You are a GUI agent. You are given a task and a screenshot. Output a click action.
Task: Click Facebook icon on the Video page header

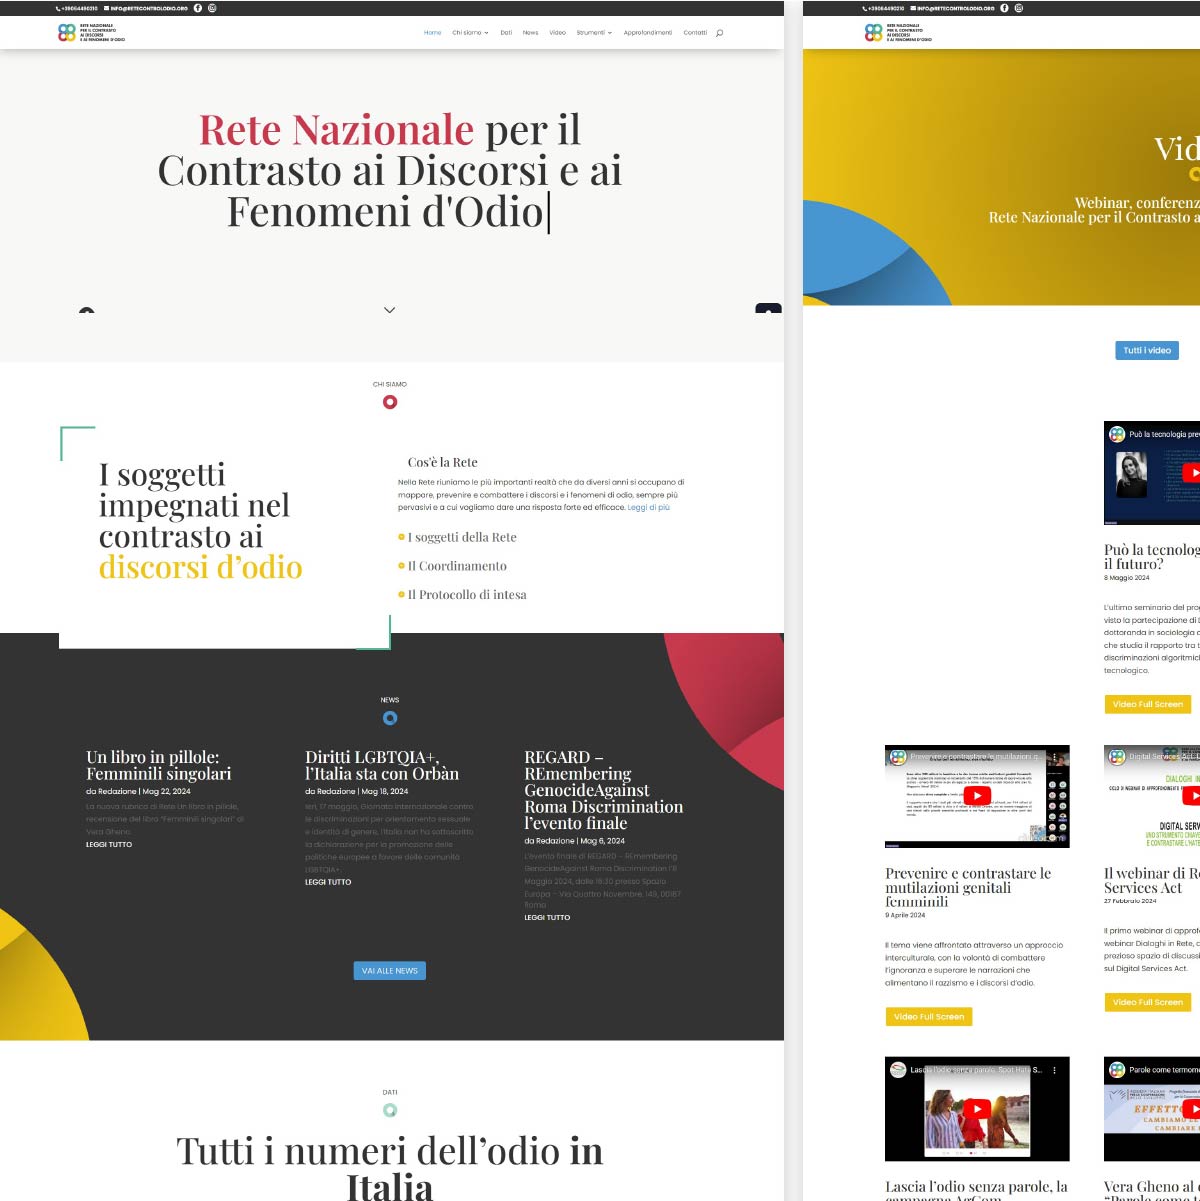coord(1004,8)
